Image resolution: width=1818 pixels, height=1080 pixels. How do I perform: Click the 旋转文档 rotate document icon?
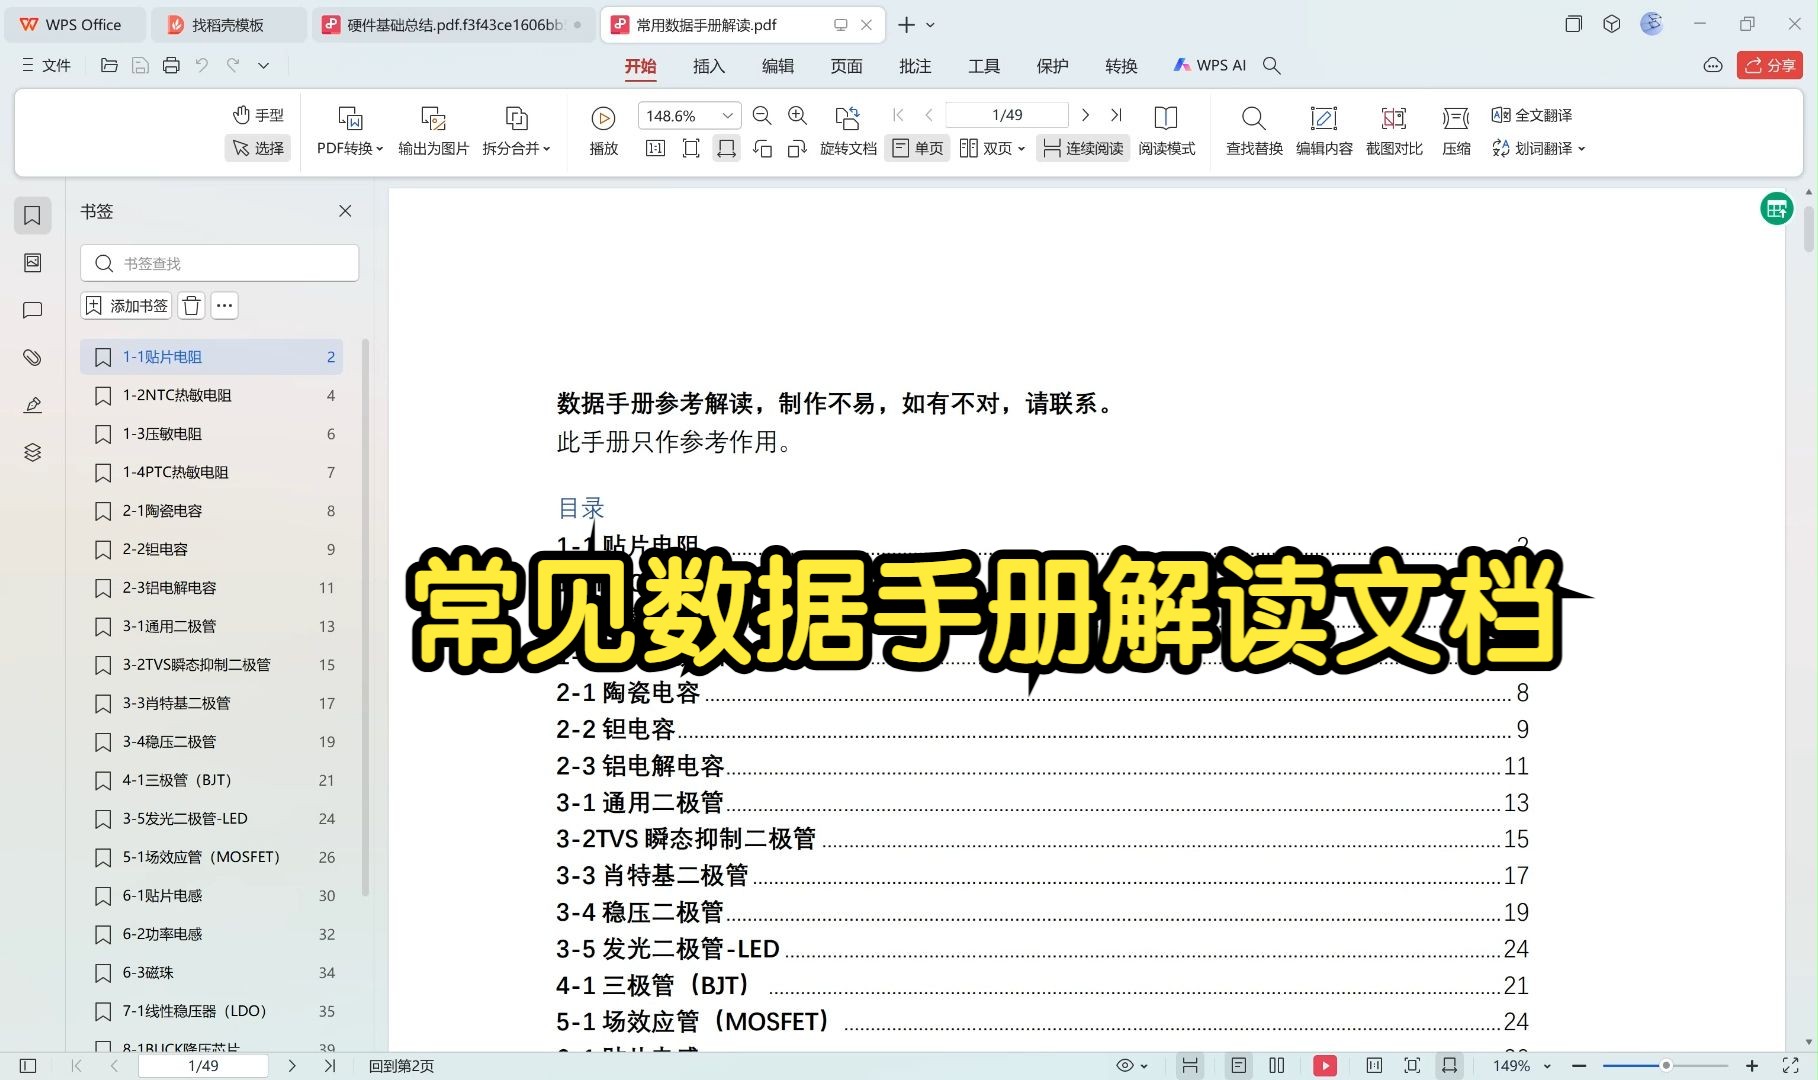[x=847, y=118]
